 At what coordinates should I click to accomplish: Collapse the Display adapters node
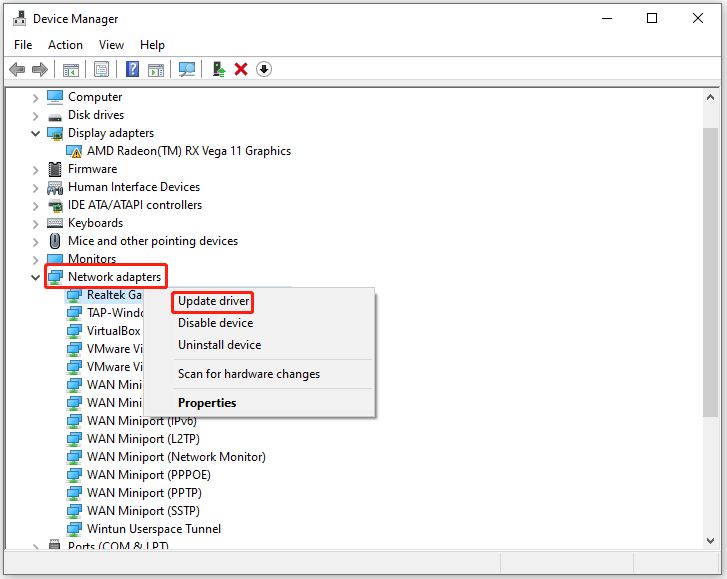coord(36,133)
